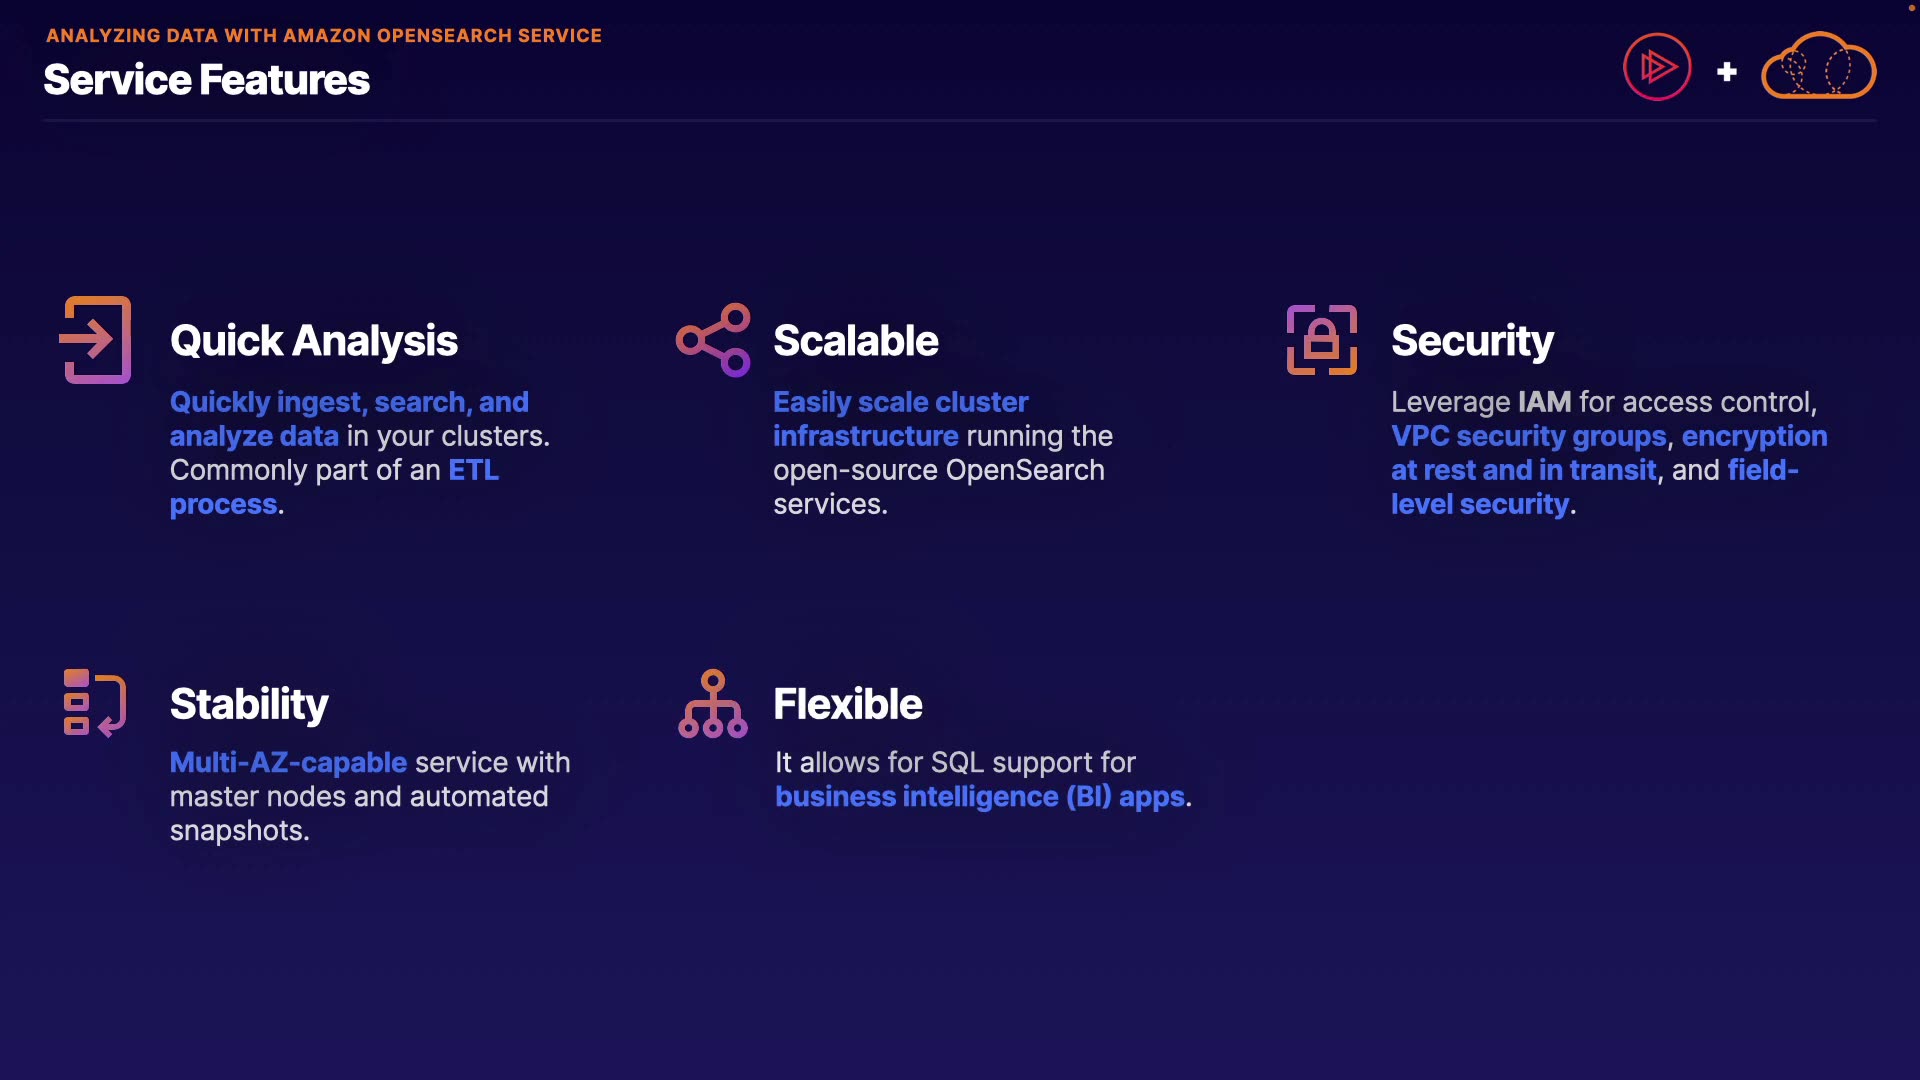The width and height of the screenshot is (1920, 1080).
Task: Click the orange course title header text
Action: [x=324, y=36]
